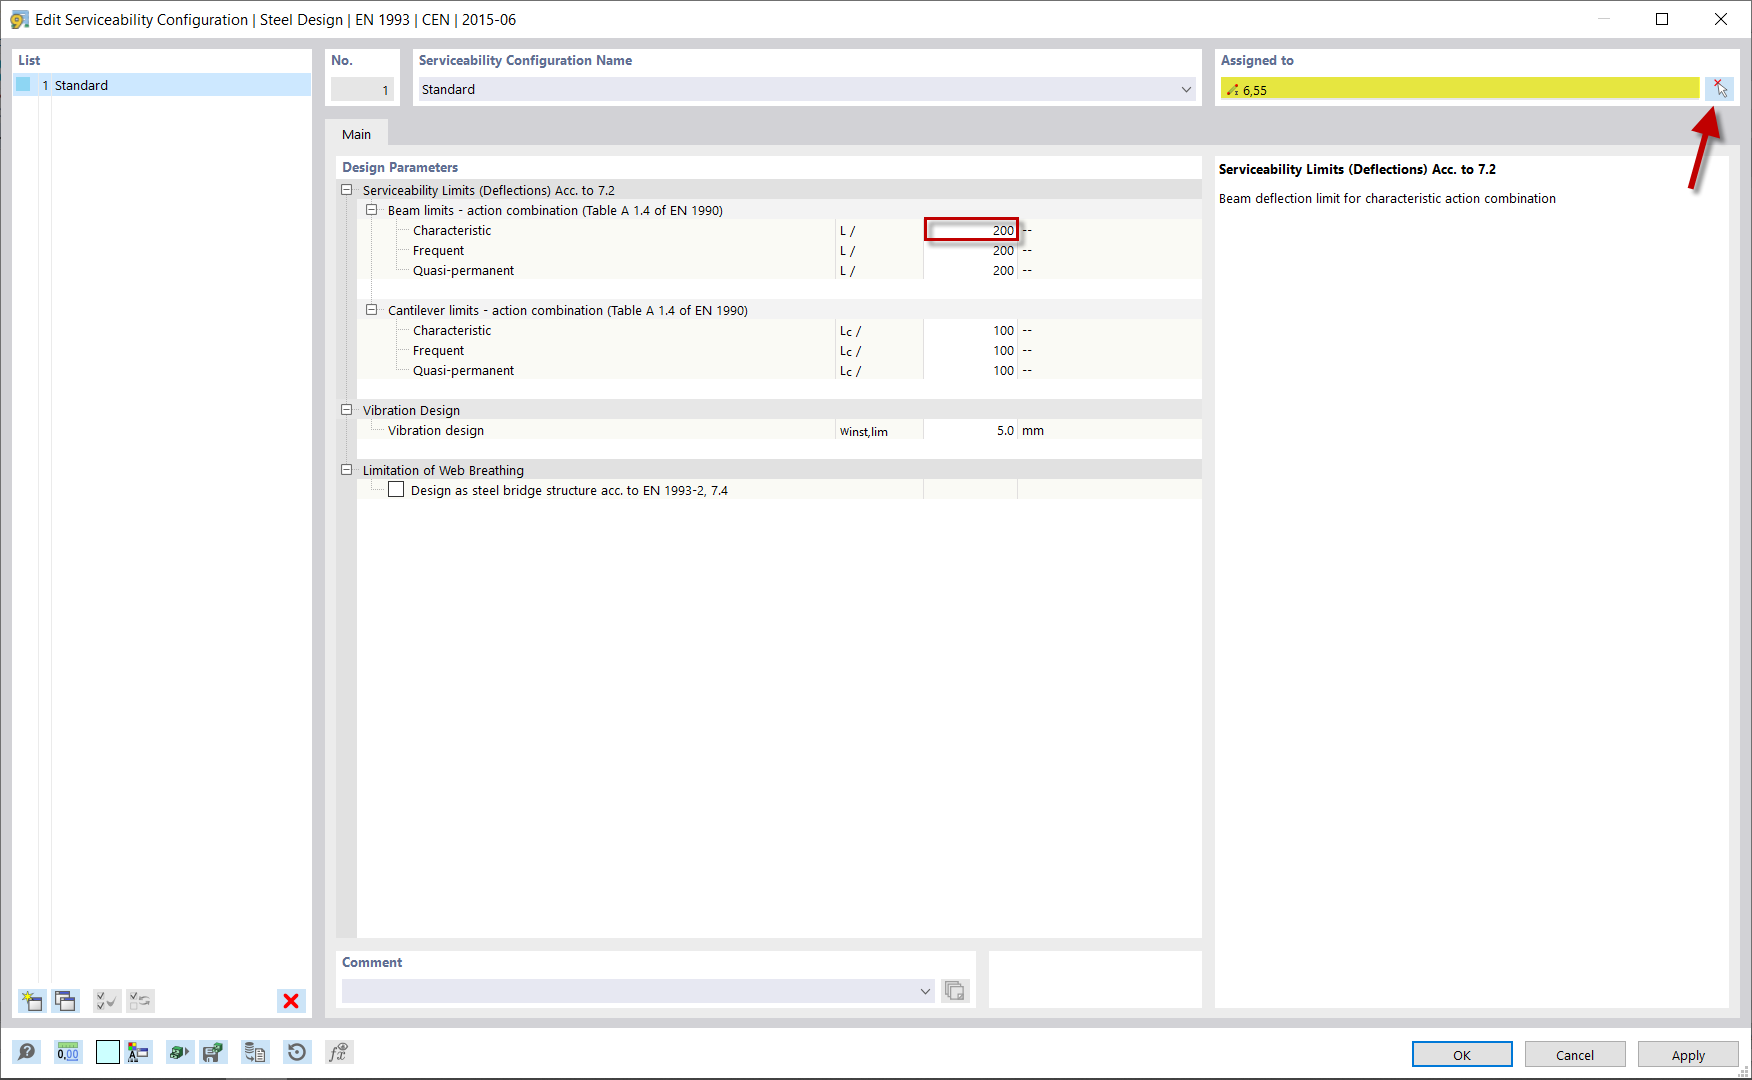The height and width of the screenshot is (1080, 1752).
Task: Create a new serviceability configuration
Action: point(31,1001)
